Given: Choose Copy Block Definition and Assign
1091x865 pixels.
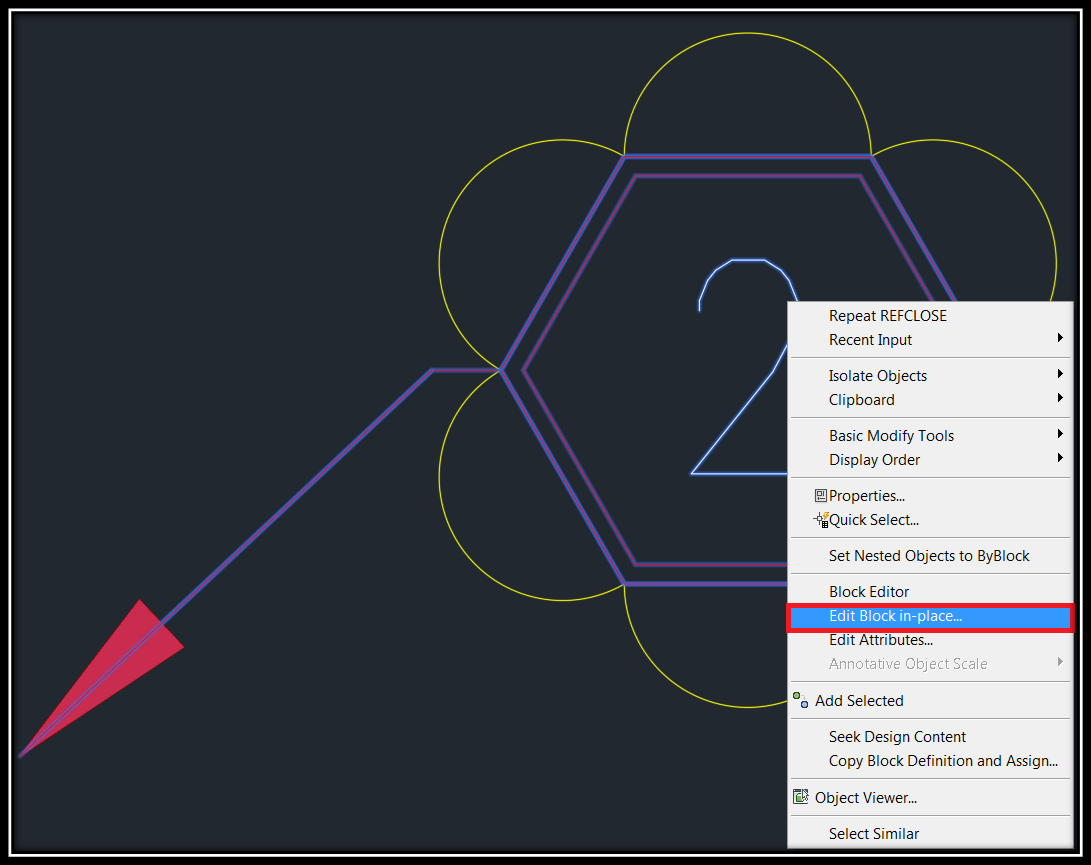Looking at the screenshot, I should (x=930, y=761).
